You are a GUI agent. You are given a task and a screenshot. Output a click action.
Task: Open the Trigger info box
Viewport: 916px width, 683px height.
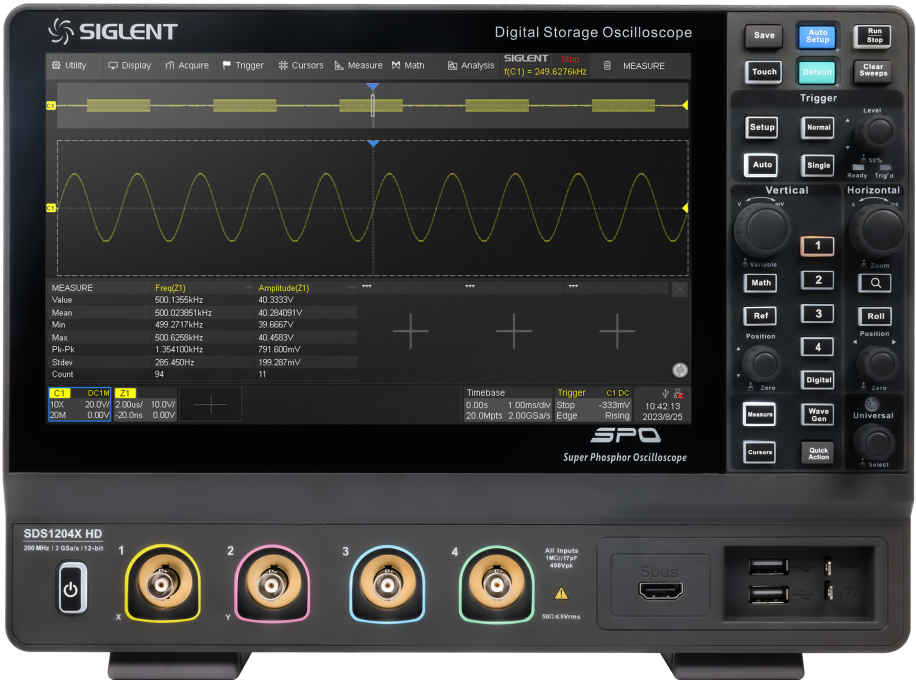(593, 404)
